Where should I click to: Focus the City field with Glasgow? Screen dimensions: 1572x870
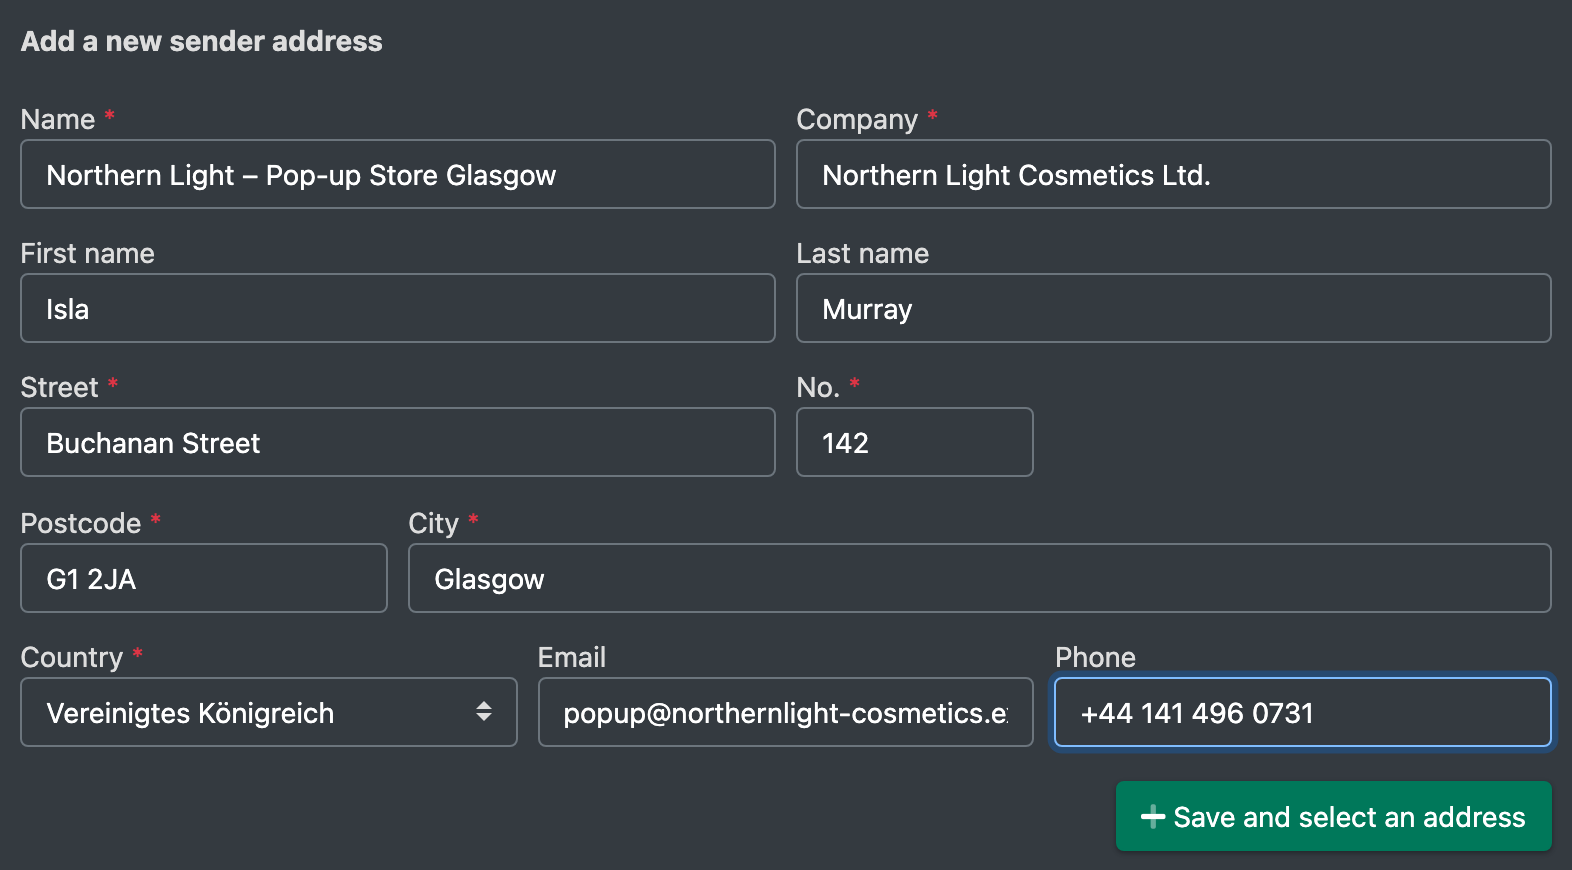[980, 578]
